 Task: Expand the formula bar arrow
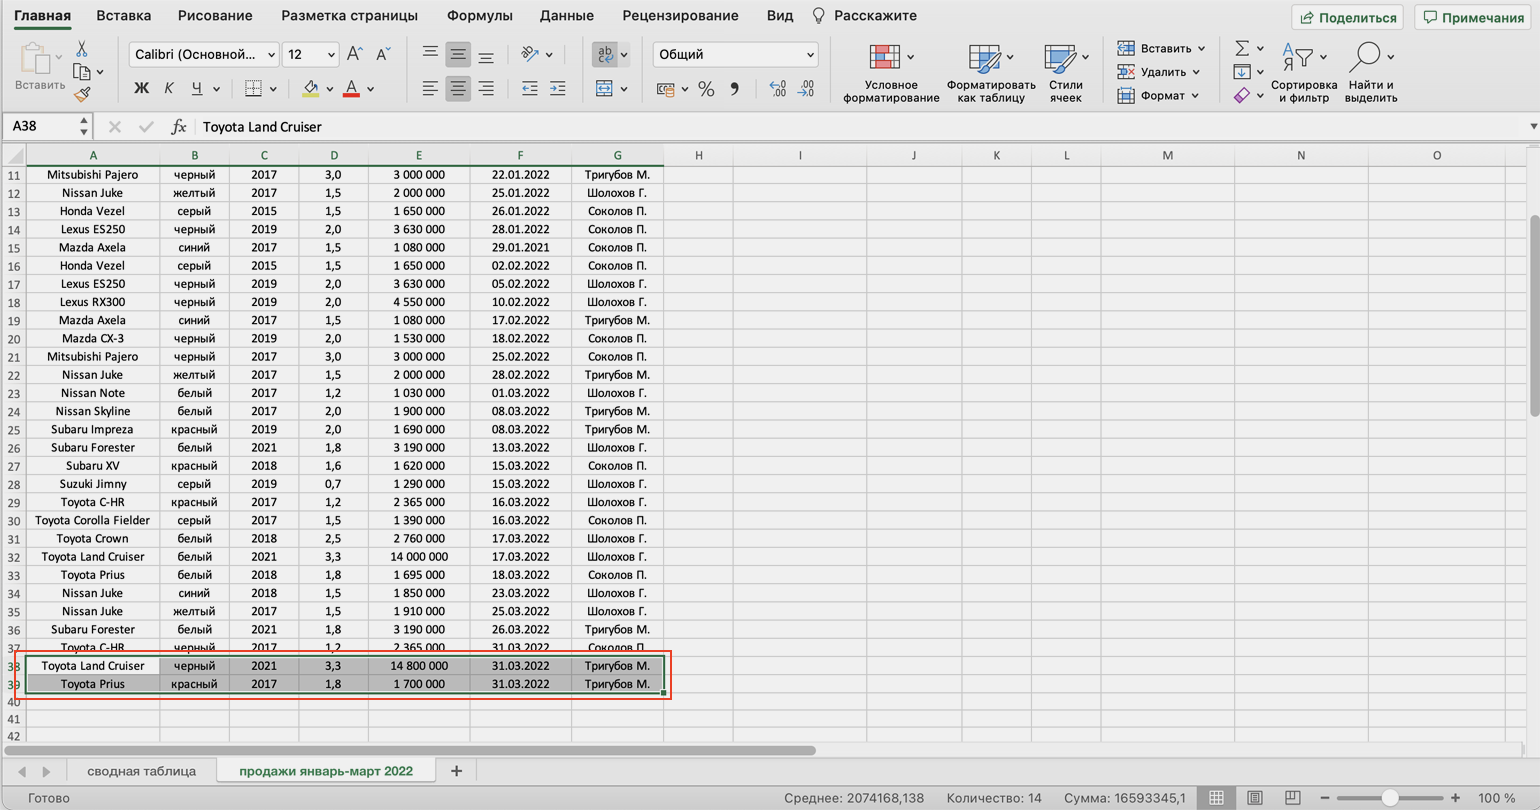[x=1533, y=126]
